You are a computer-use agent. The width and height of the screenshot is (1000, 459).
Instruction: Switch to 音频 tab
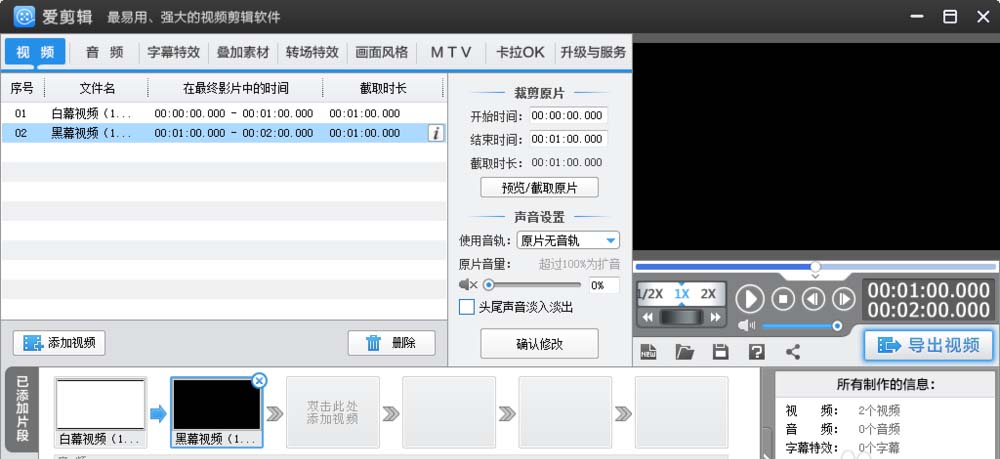tap(105, 52)
